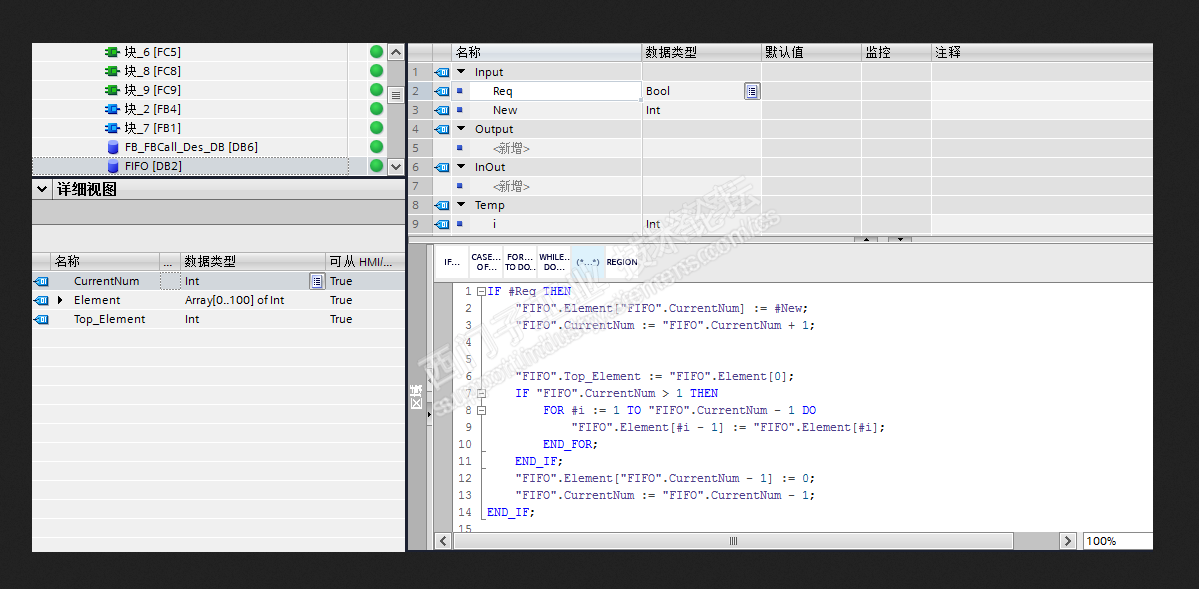Click the 监控 column header

[896, 52]
